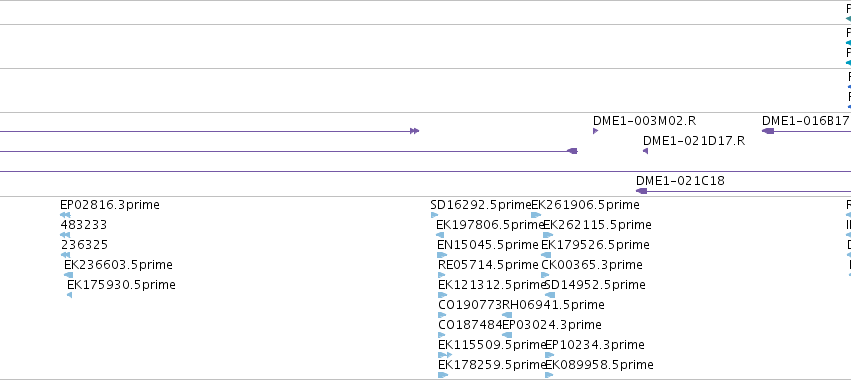Select the CK00365.3prime label

pyautogui.click(x=592, y=265)
